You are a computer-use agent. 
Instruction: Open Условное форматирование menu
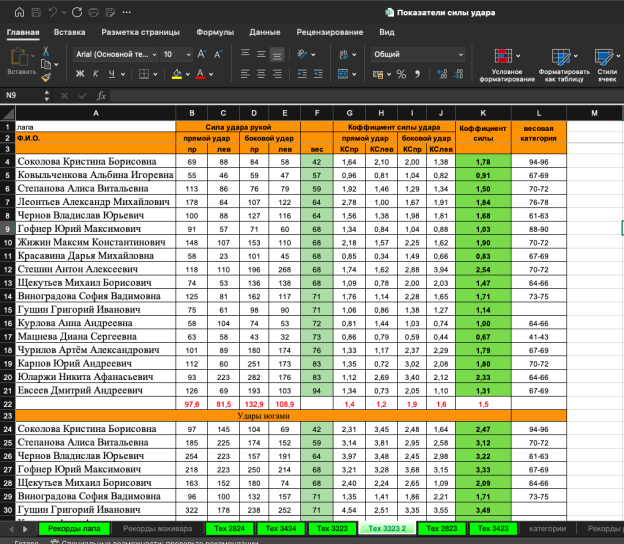coord(507,65)
